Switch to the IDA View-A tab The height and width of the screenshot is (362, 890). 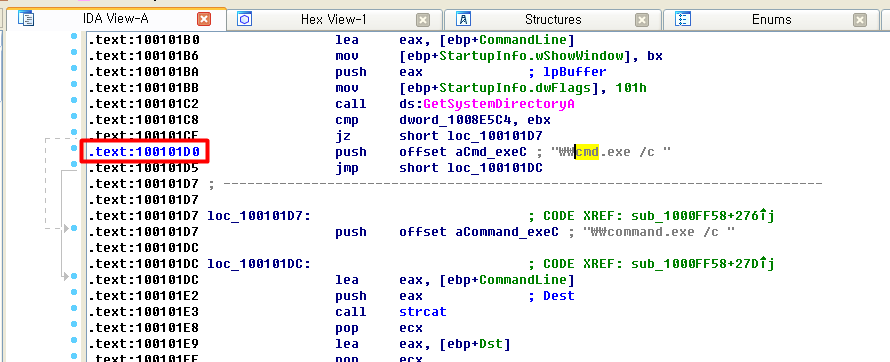tap(116, 19)
